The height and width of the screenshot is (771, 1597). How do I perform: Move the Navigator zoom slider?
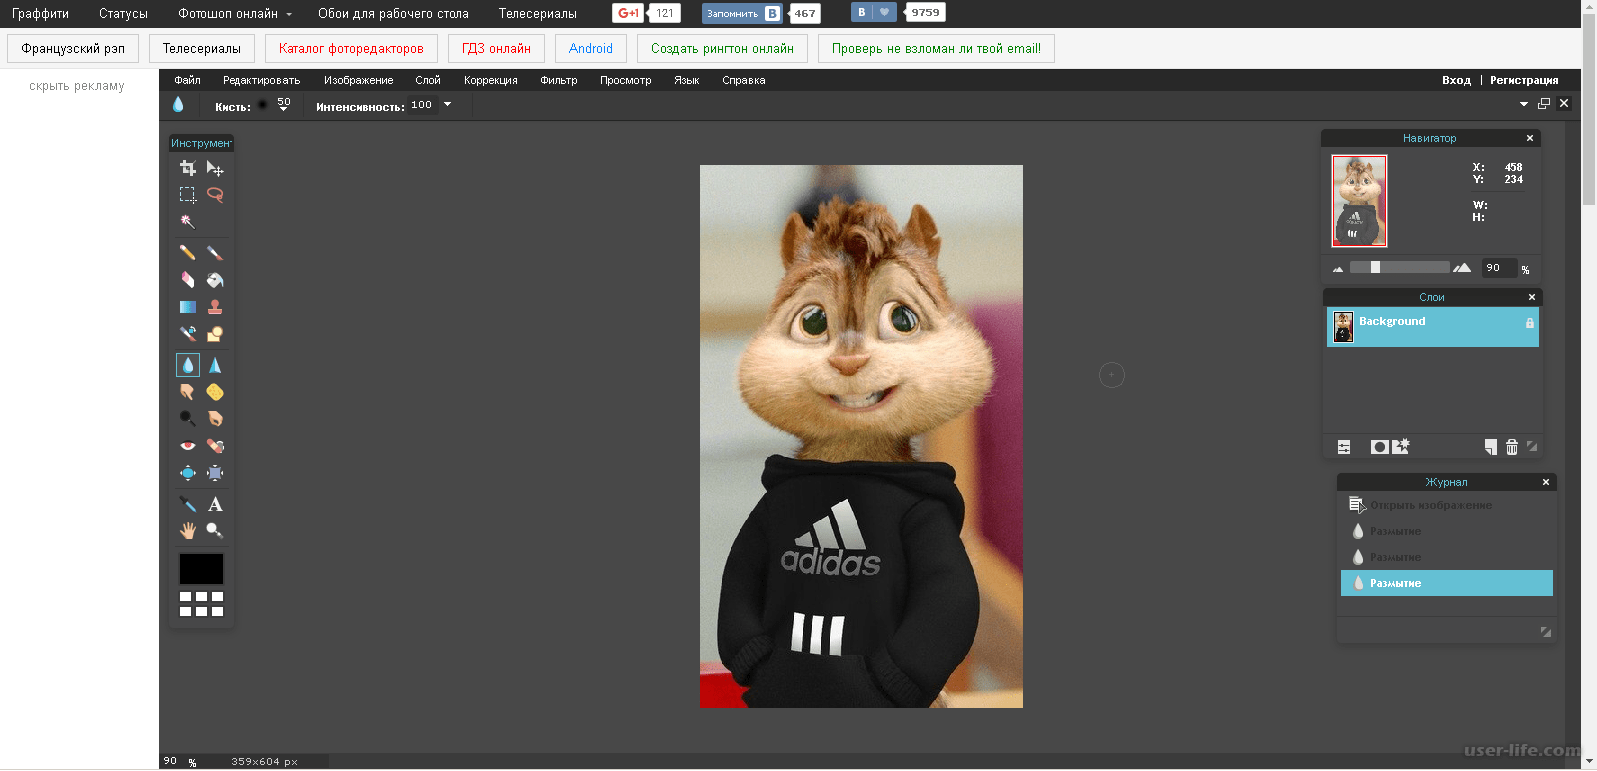(x=1375, y=267)
